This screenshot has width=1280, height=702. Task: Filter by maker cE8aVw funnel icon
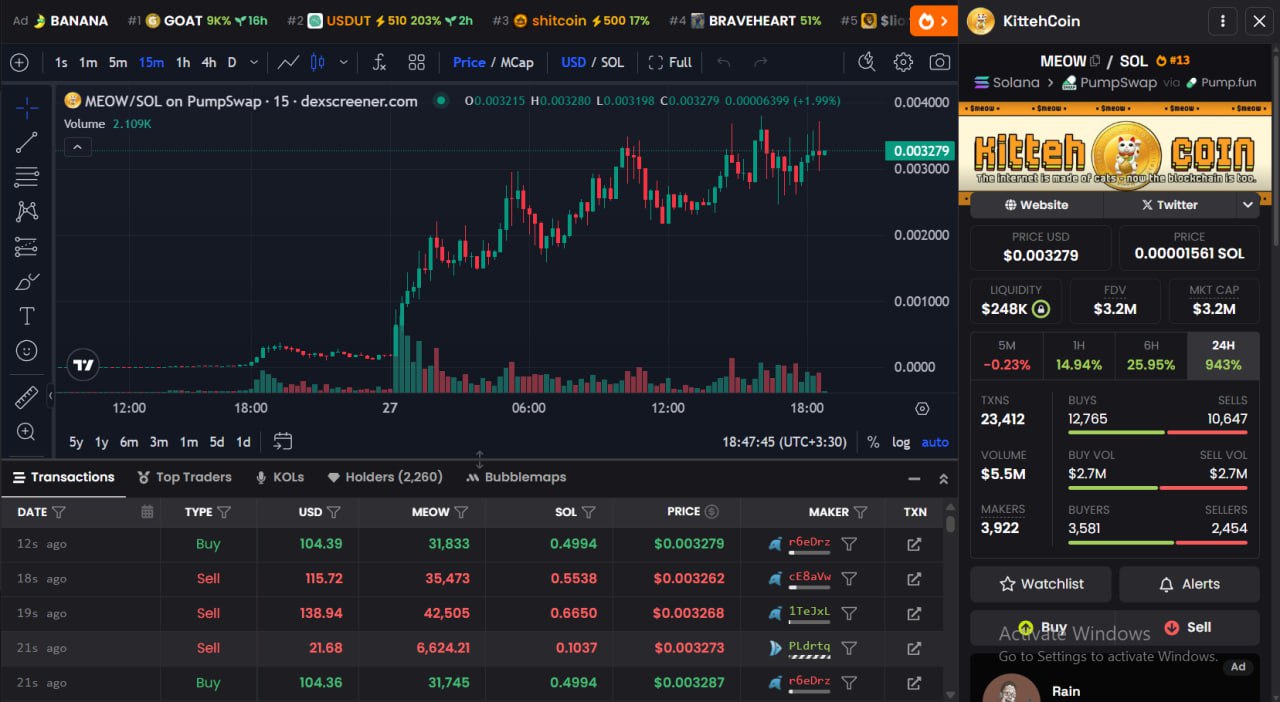(849, 578)
